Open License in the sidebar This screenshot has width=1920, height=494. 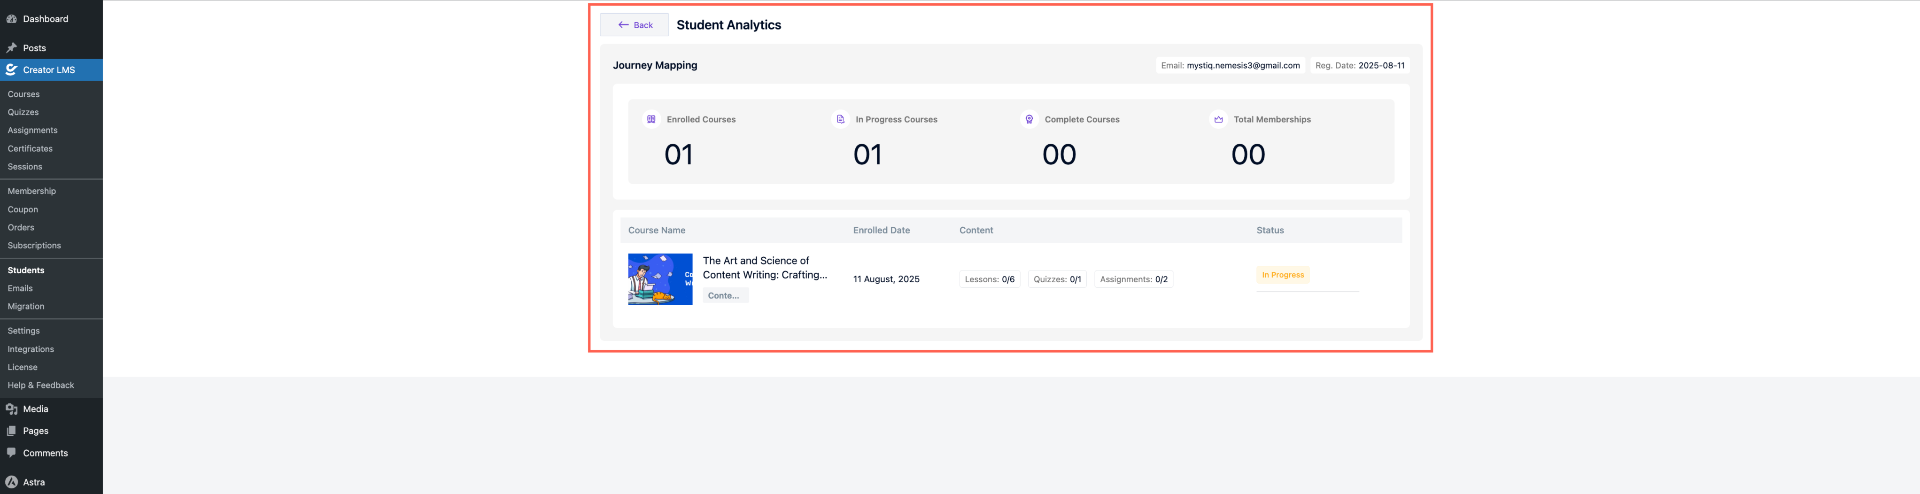point(22,367)
